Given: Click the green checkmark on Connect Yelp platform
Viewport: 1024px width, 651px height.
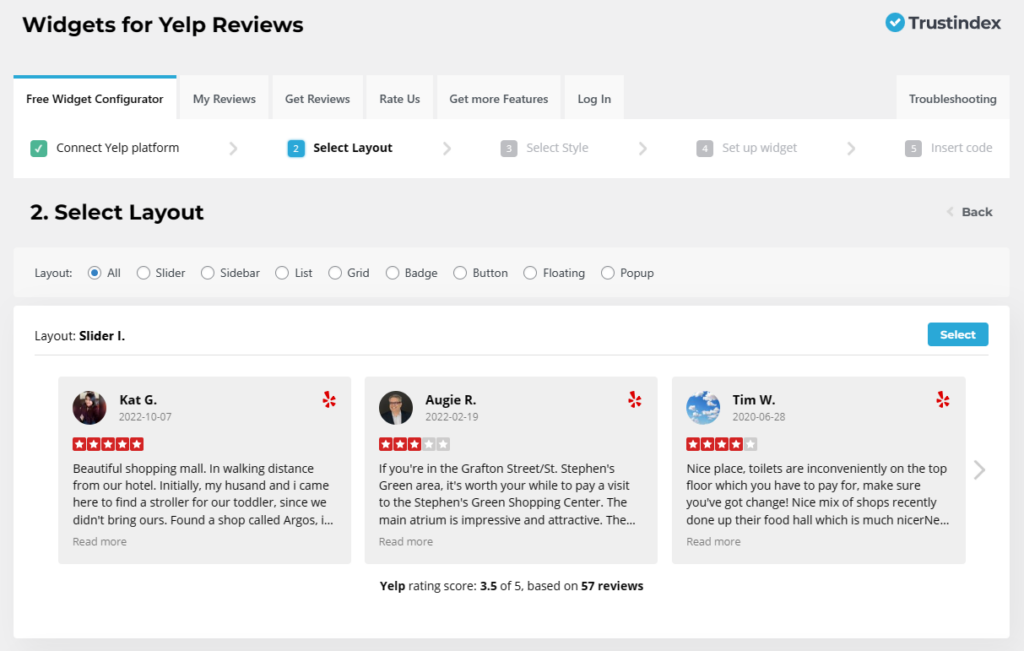Looking at the screenshot, I should point(39,147).
